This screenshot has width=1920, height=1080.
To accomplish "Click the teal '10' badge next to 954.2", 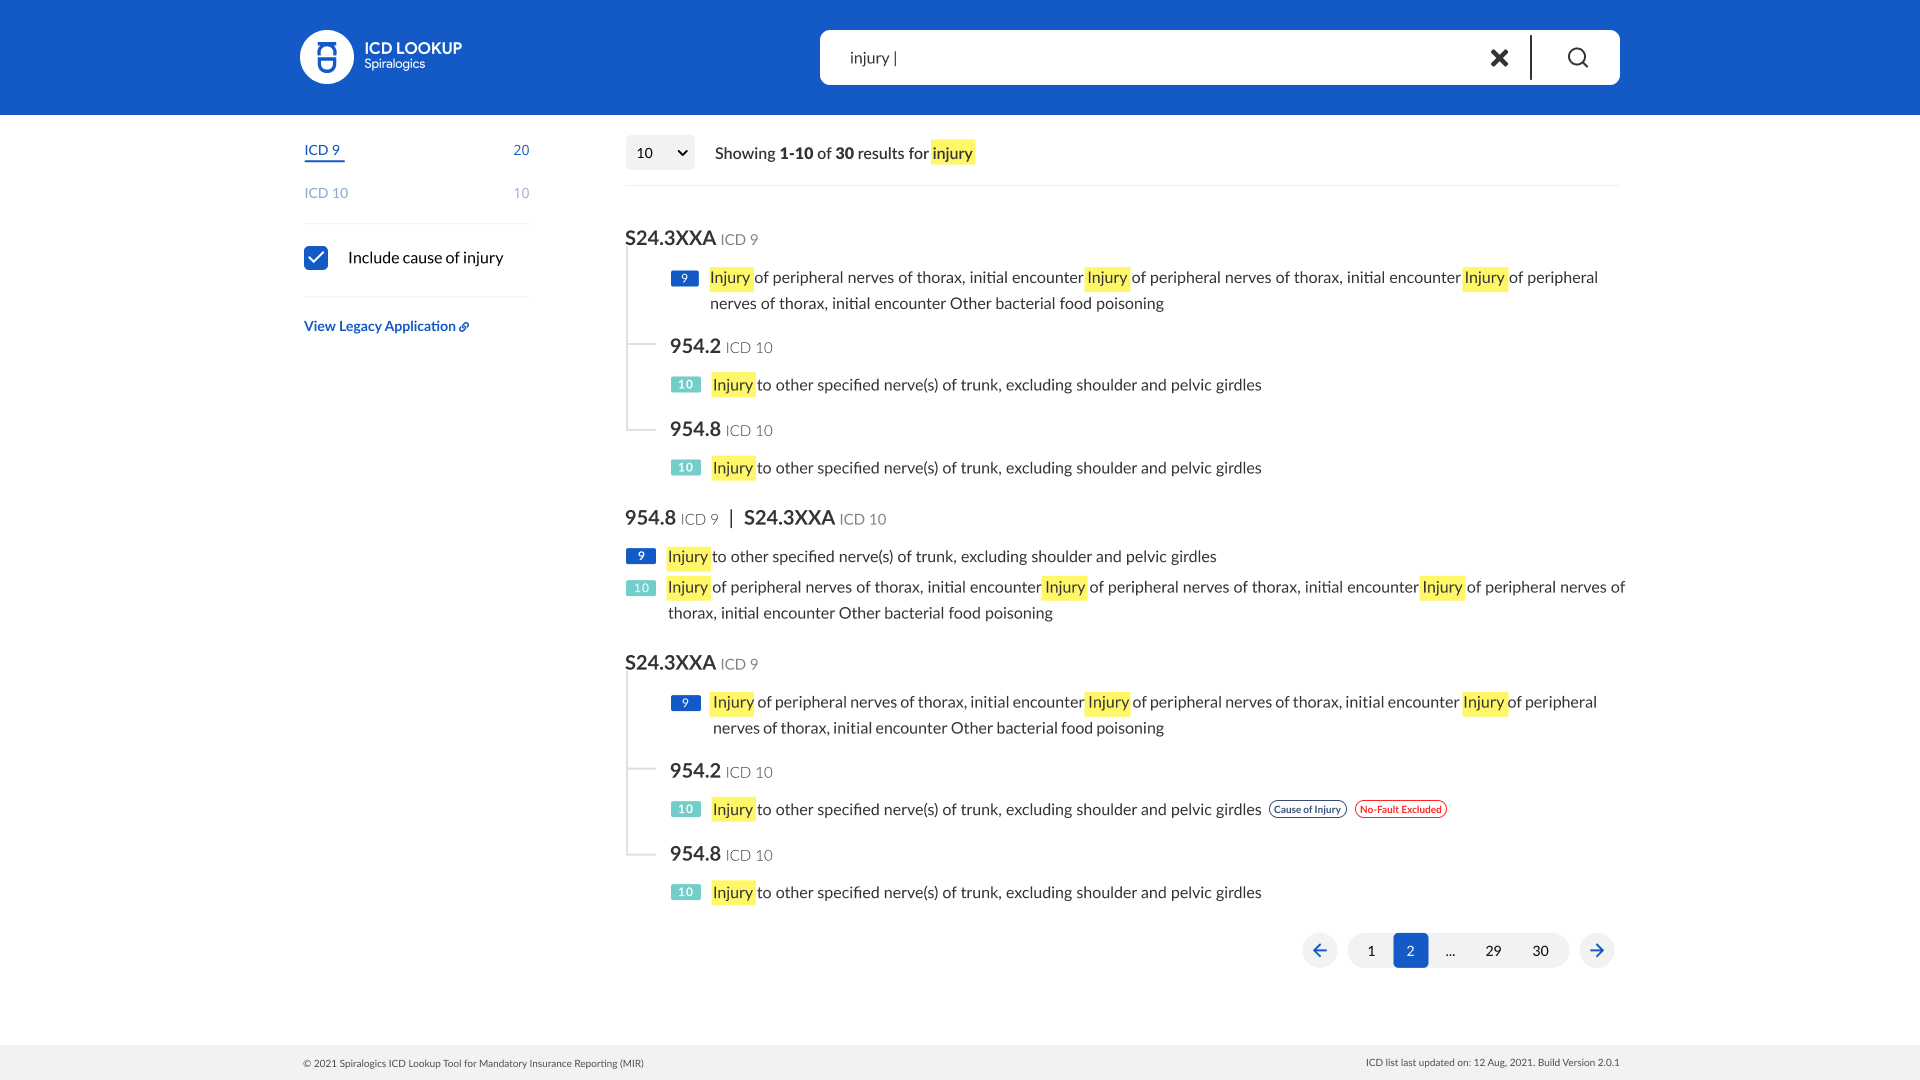I will [685, 384].
